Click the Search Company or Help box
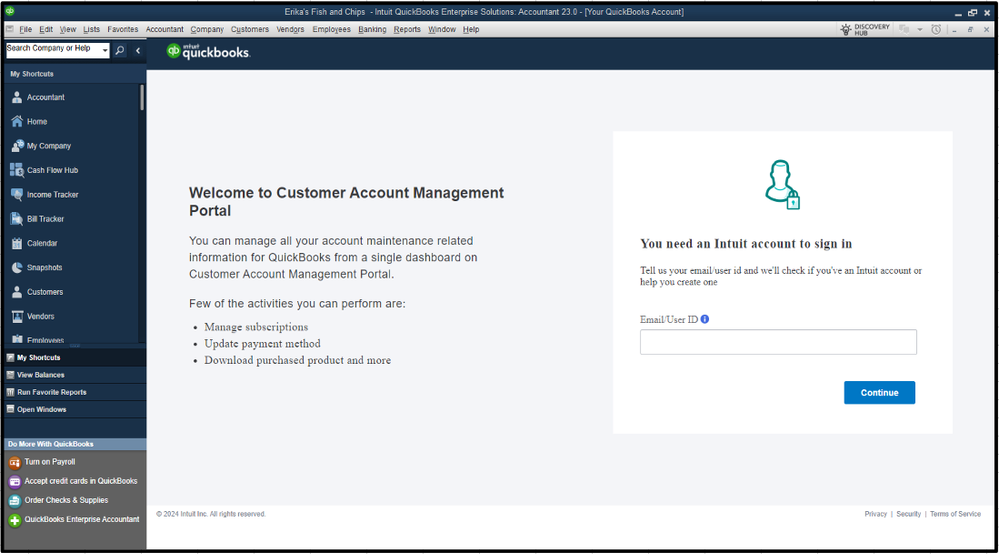 pos(54,50)
